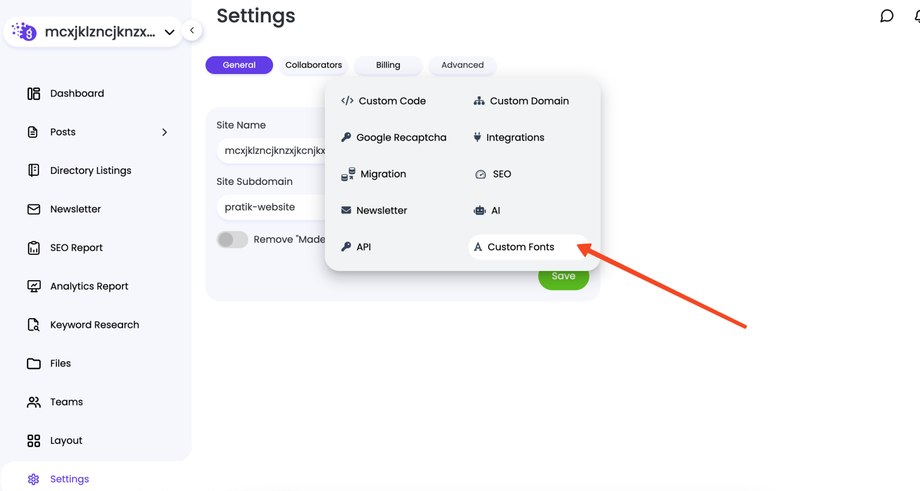Viewport: 920px width, 491px height.
Task: Click the Analytics Report icon
Action: coord(34,286)
